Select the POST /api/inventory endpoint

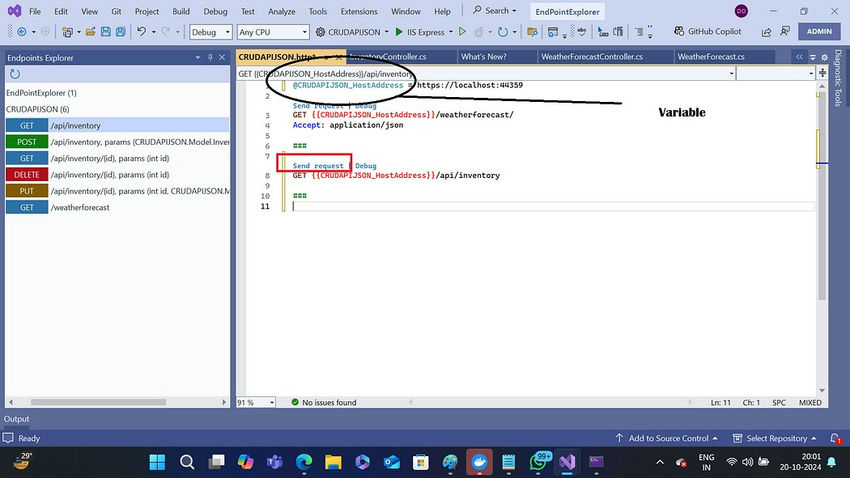coord(117,142)
